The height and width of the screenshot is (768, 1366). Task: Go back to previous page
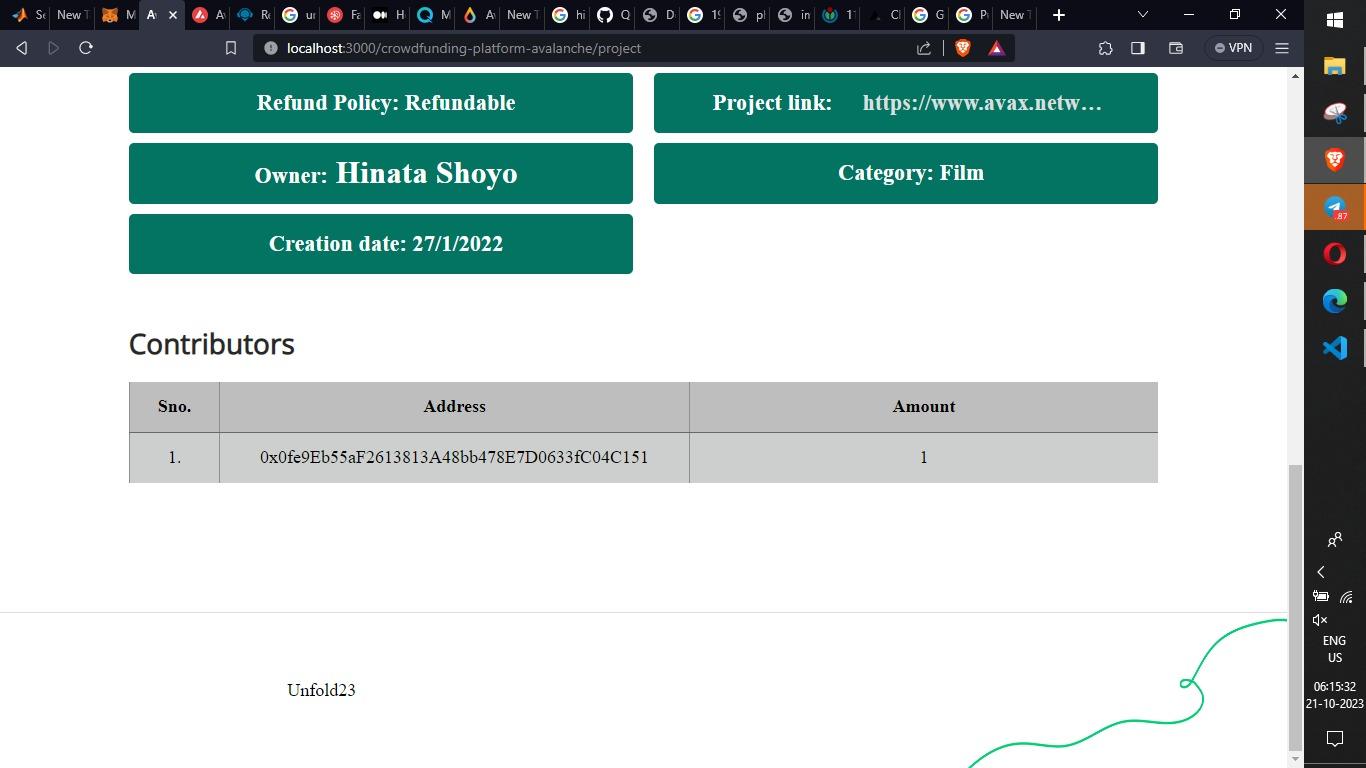(21, 48)
